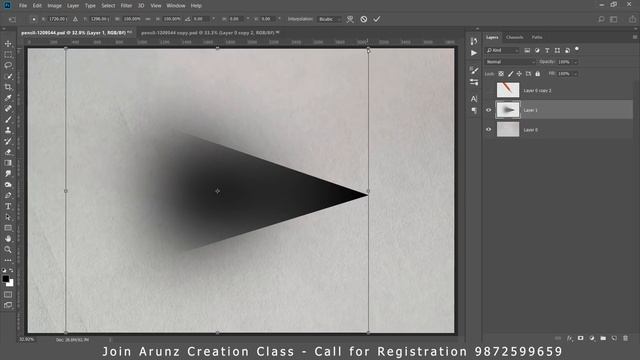Select the Path Selection tool

[8, 217]
